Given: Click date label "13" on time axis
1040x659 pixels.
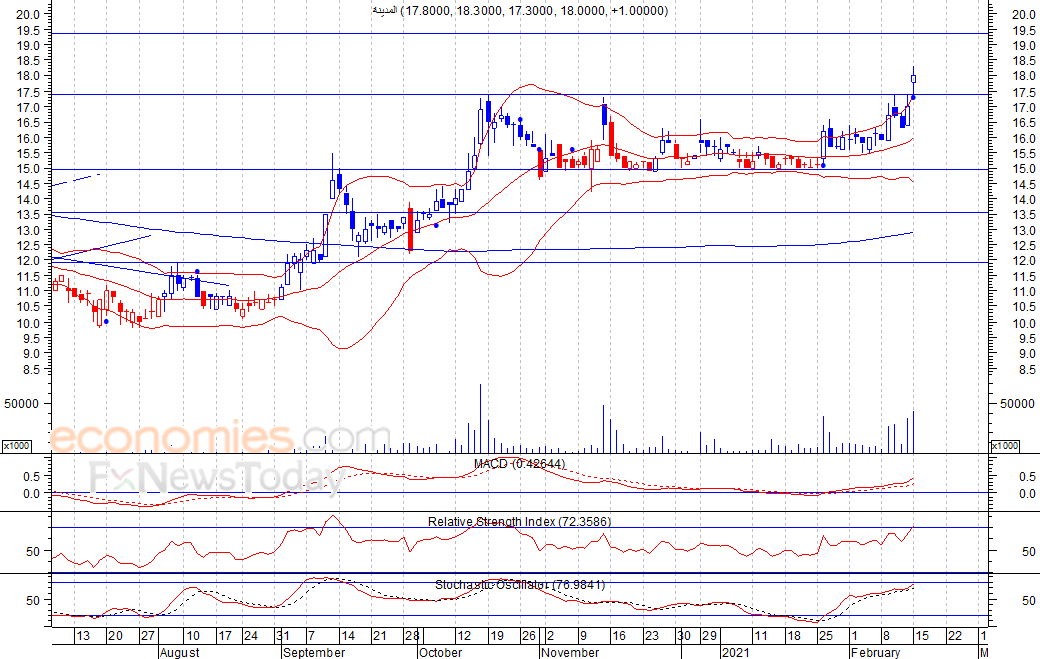Looking at the screenshot, I should coord(82,636).
